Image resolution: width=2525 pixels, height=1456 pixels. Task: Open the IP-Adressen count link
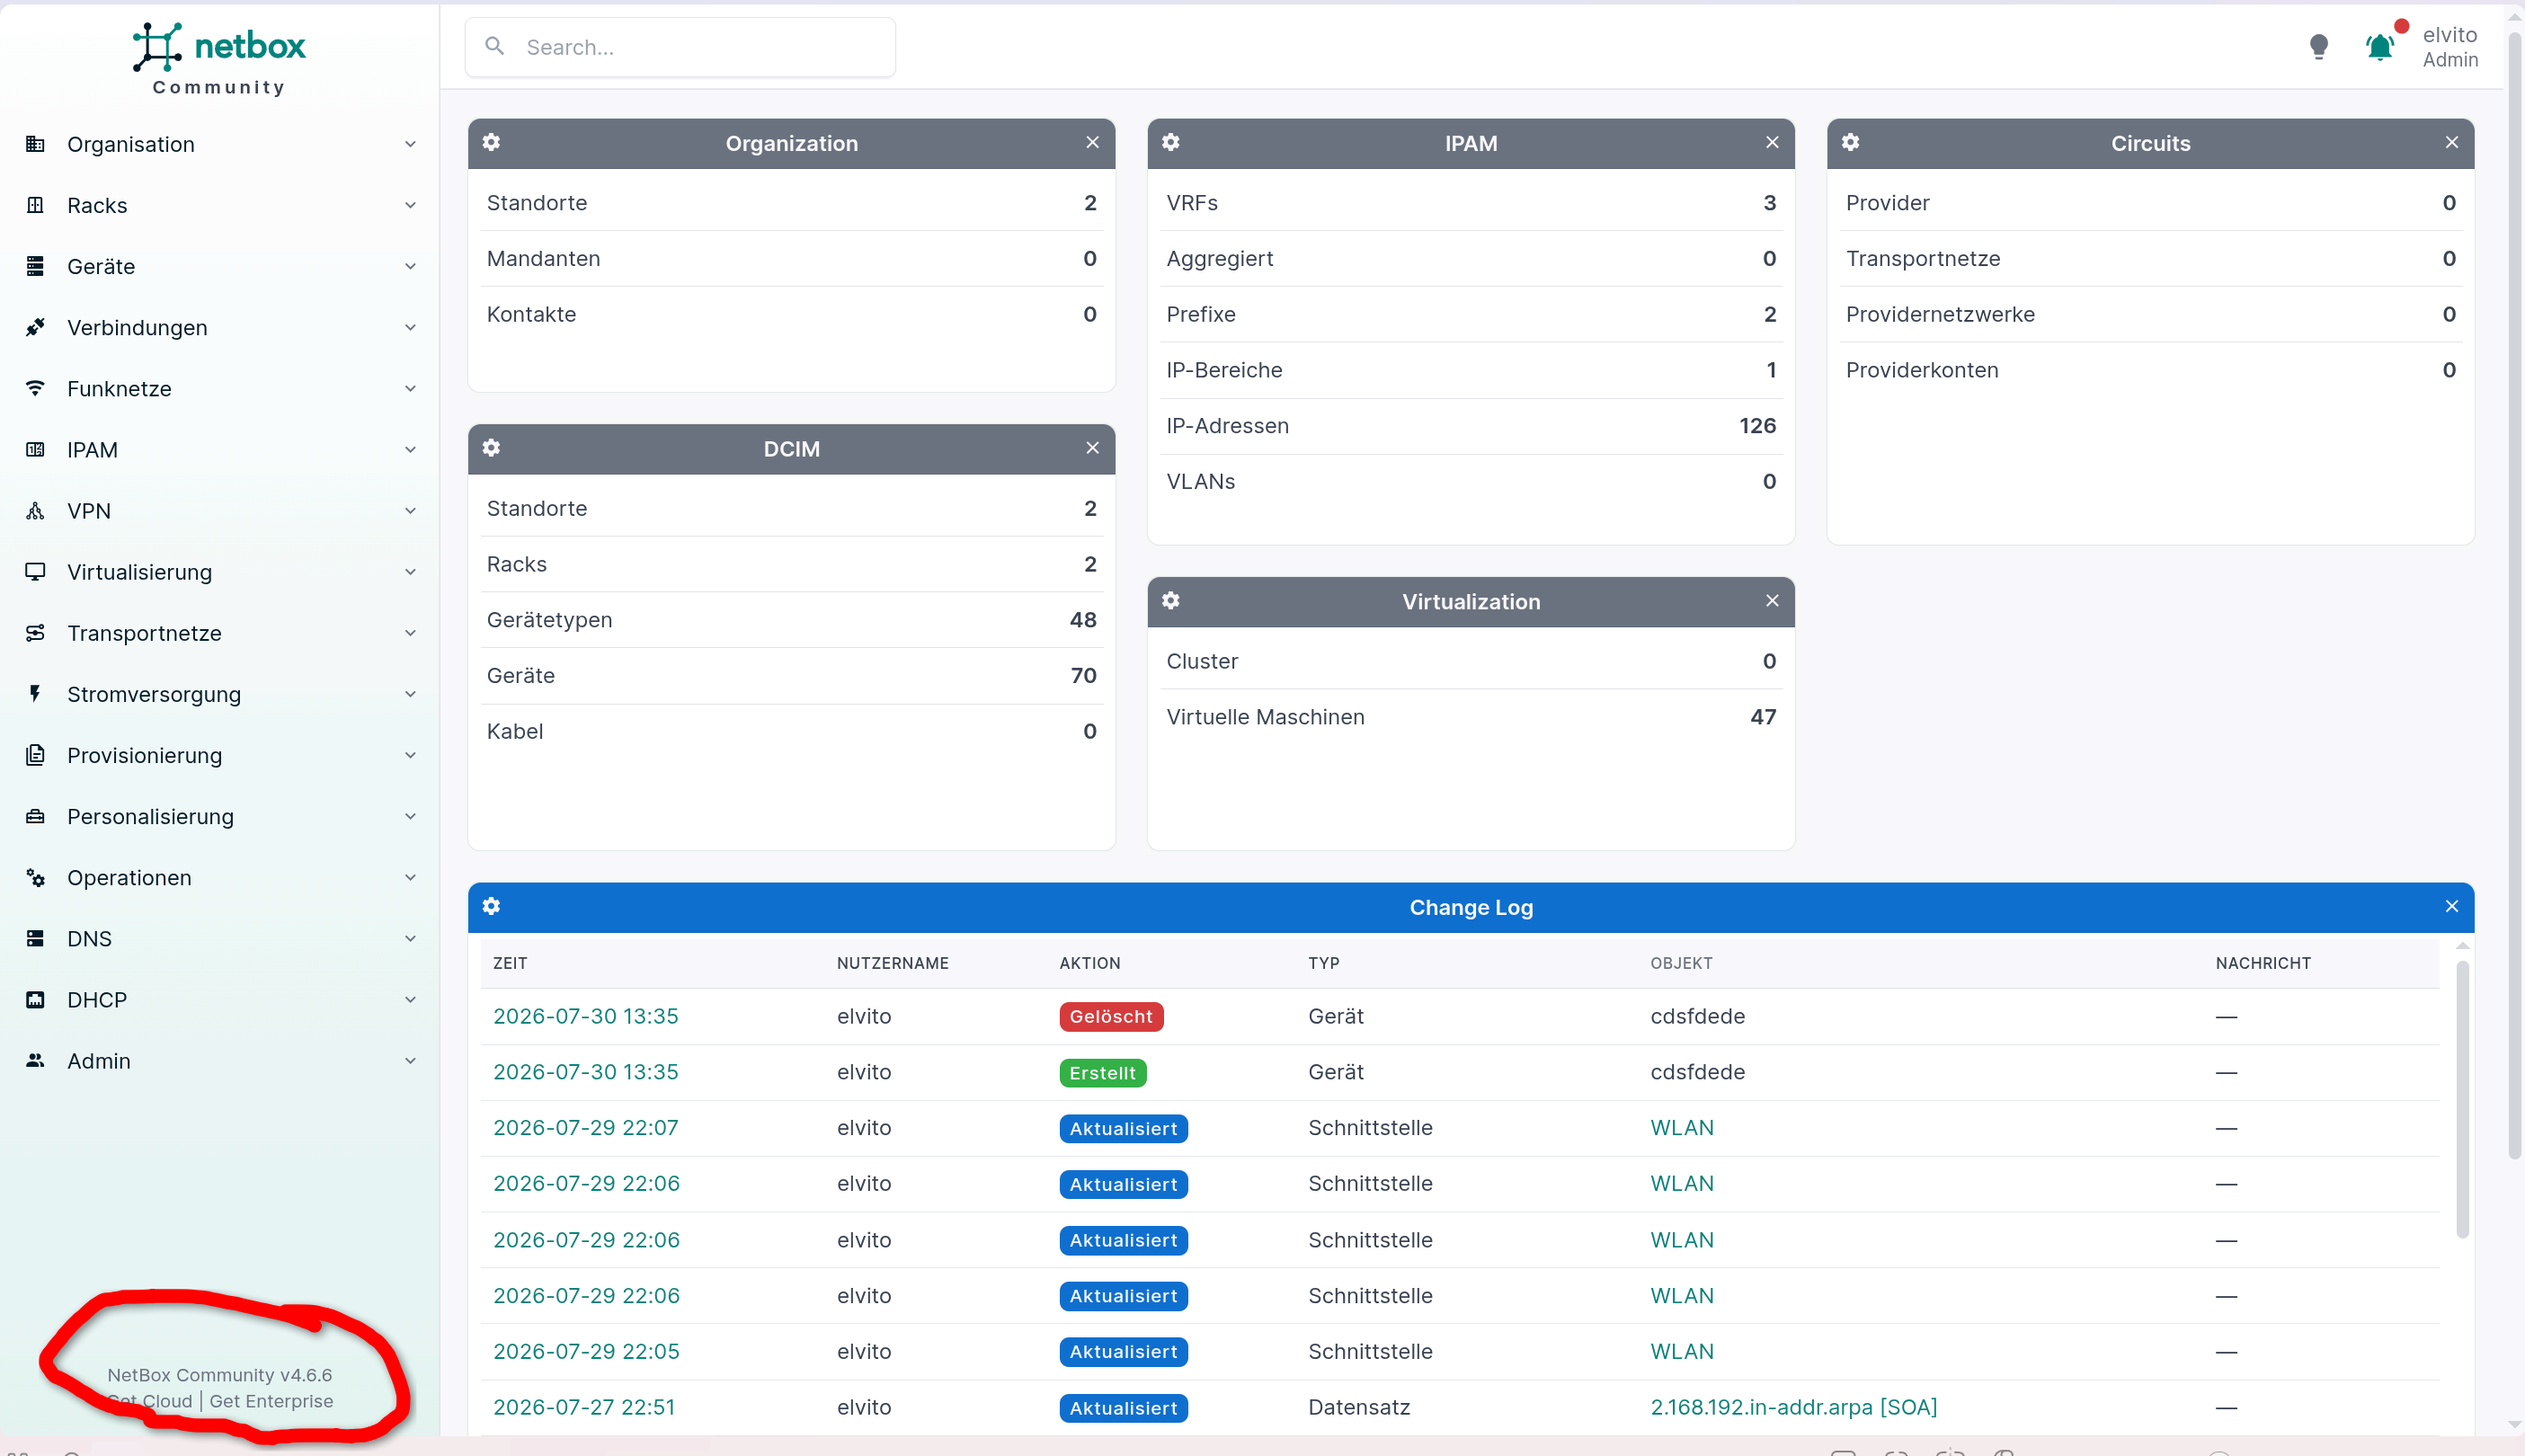(1757, 426)
